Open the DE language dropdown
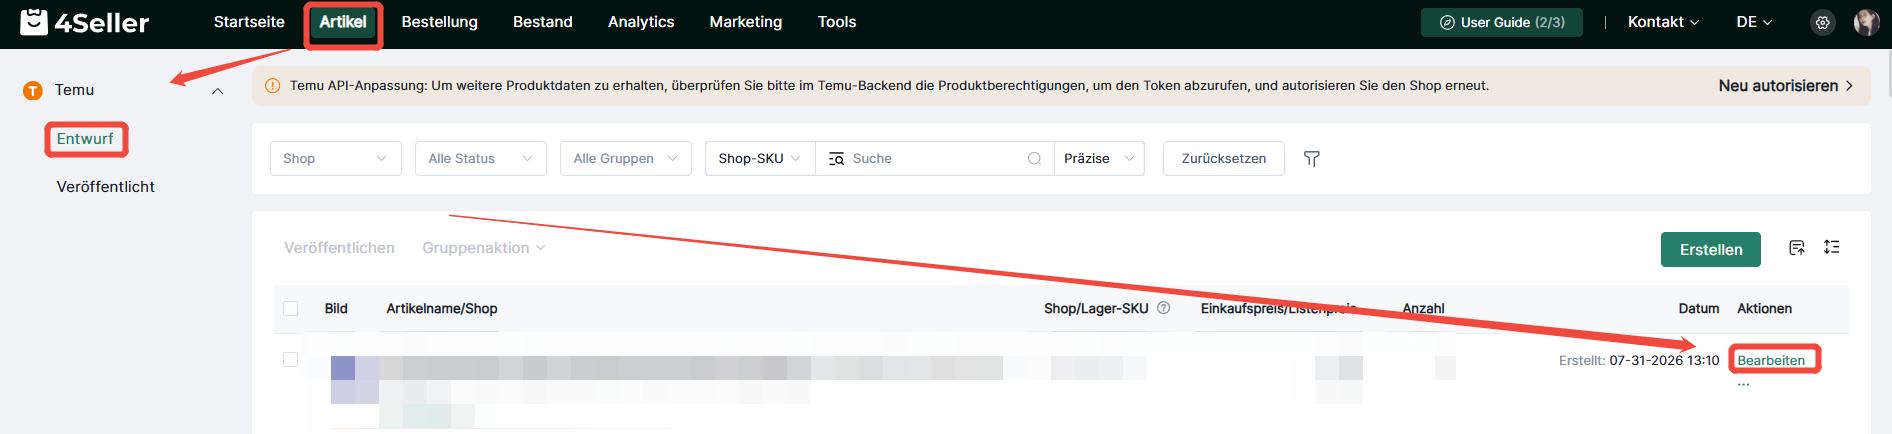1892x434 pixels. (x=1754, y=22)
